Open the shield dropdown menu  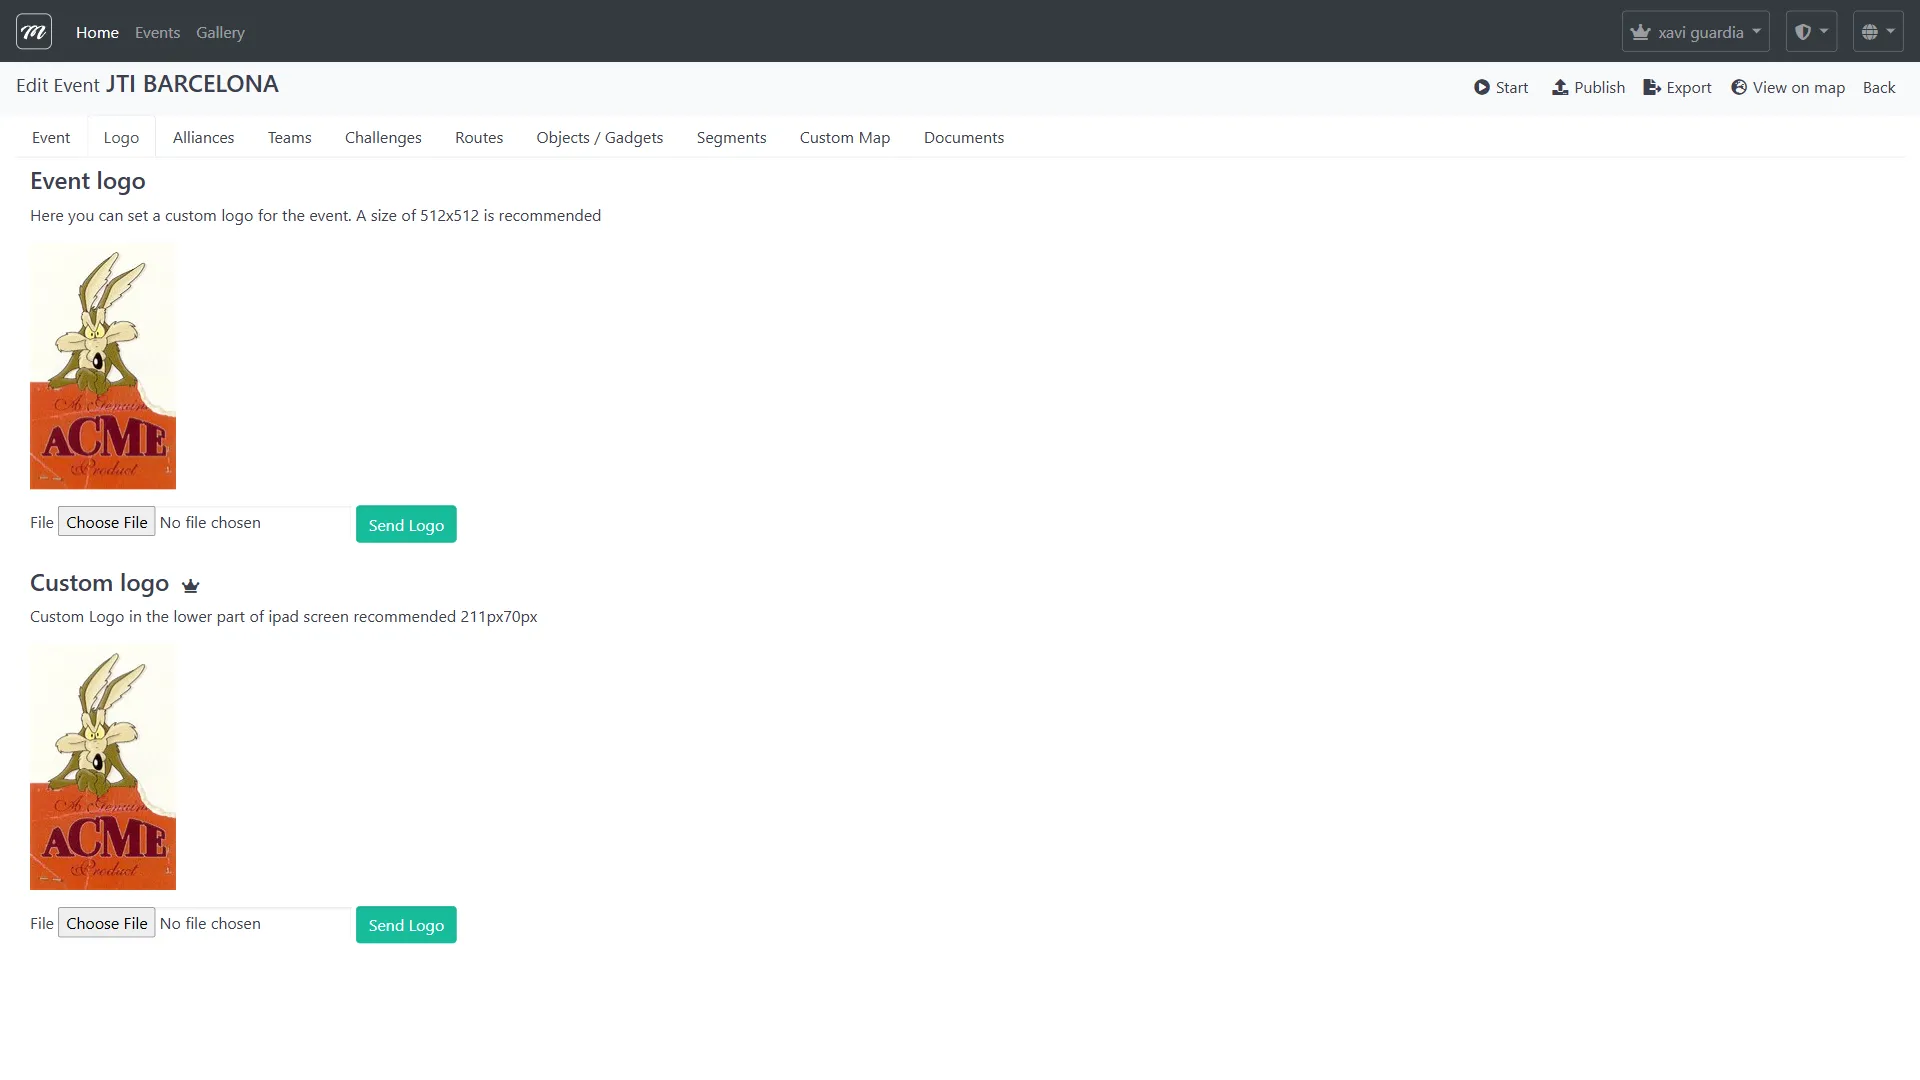(1811, 32)
